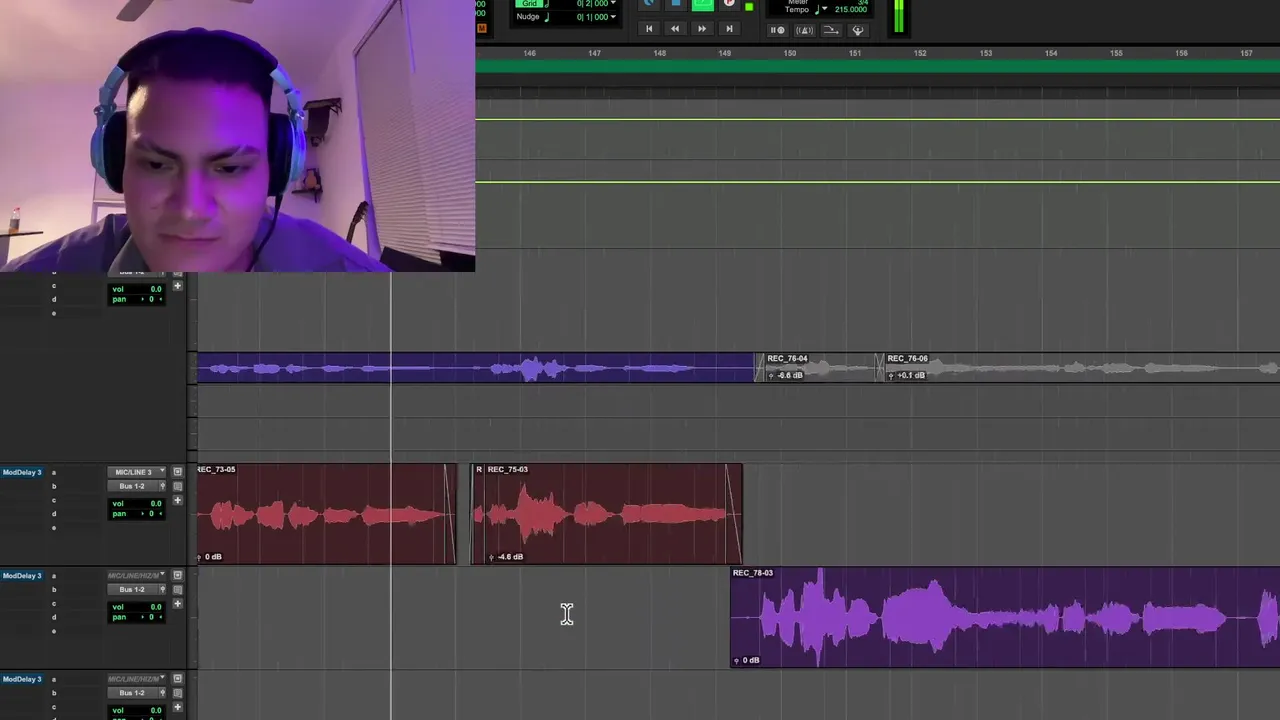Click fade-out at end of REC_75-03
Screen dimensions: 1280x720
(733, 514)
